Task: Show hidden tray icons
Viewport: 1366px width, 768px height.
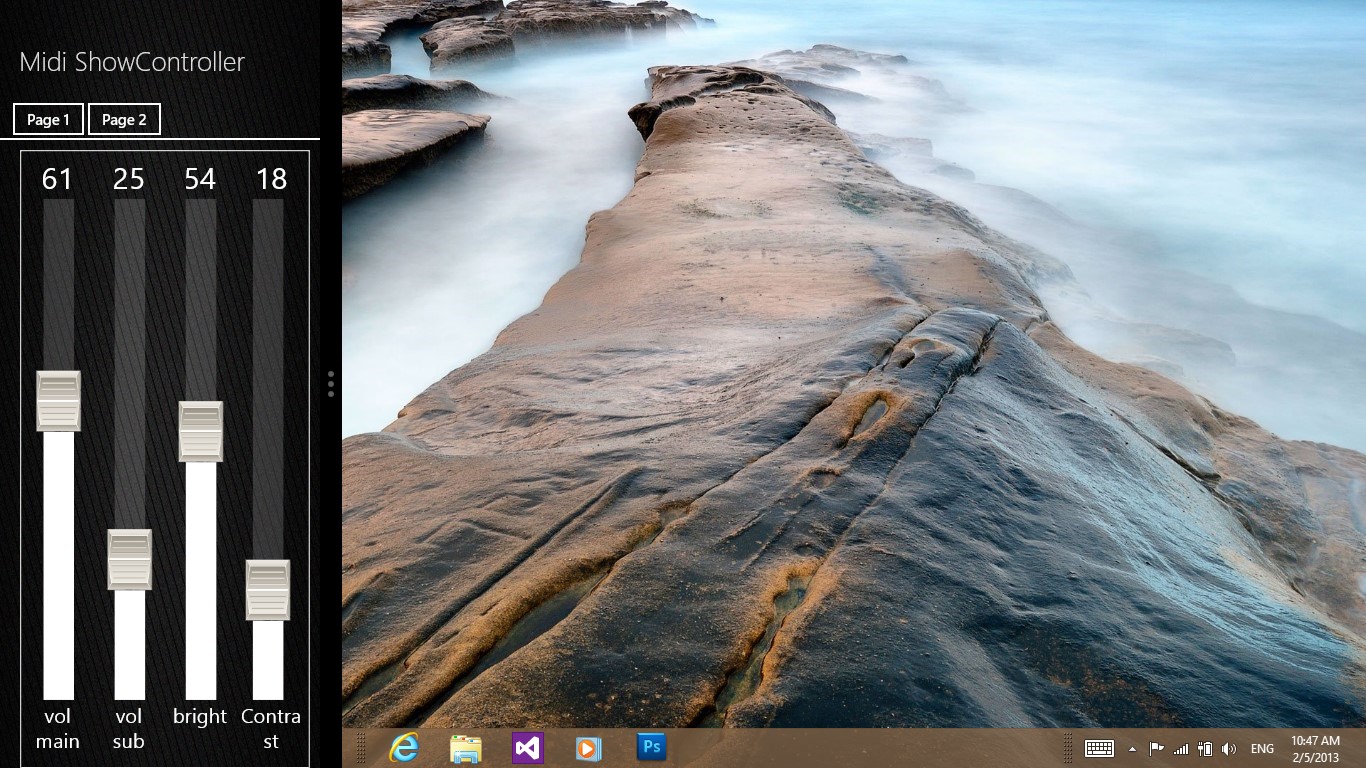Action: 1132,749
